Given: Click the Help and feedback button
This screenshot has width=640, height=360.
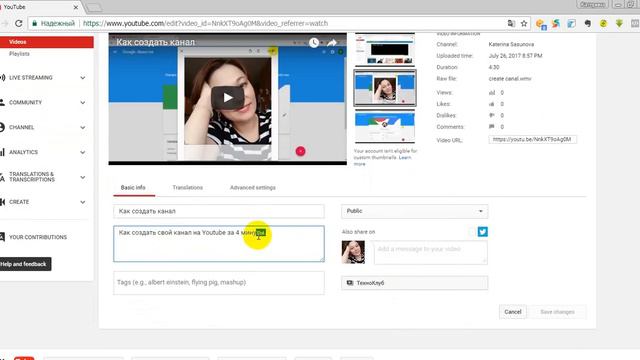Looking at the screenshot, I should (x=24, y=264).
